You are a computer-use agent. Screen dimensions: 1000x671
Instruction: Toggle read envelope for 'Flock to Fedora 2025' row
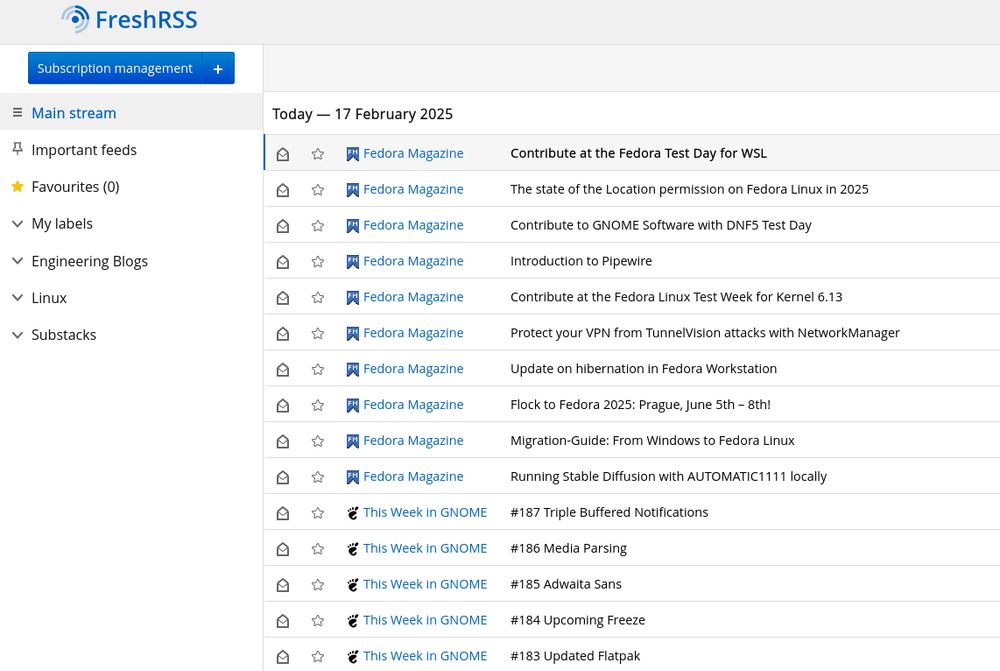(x=283, y=405)
